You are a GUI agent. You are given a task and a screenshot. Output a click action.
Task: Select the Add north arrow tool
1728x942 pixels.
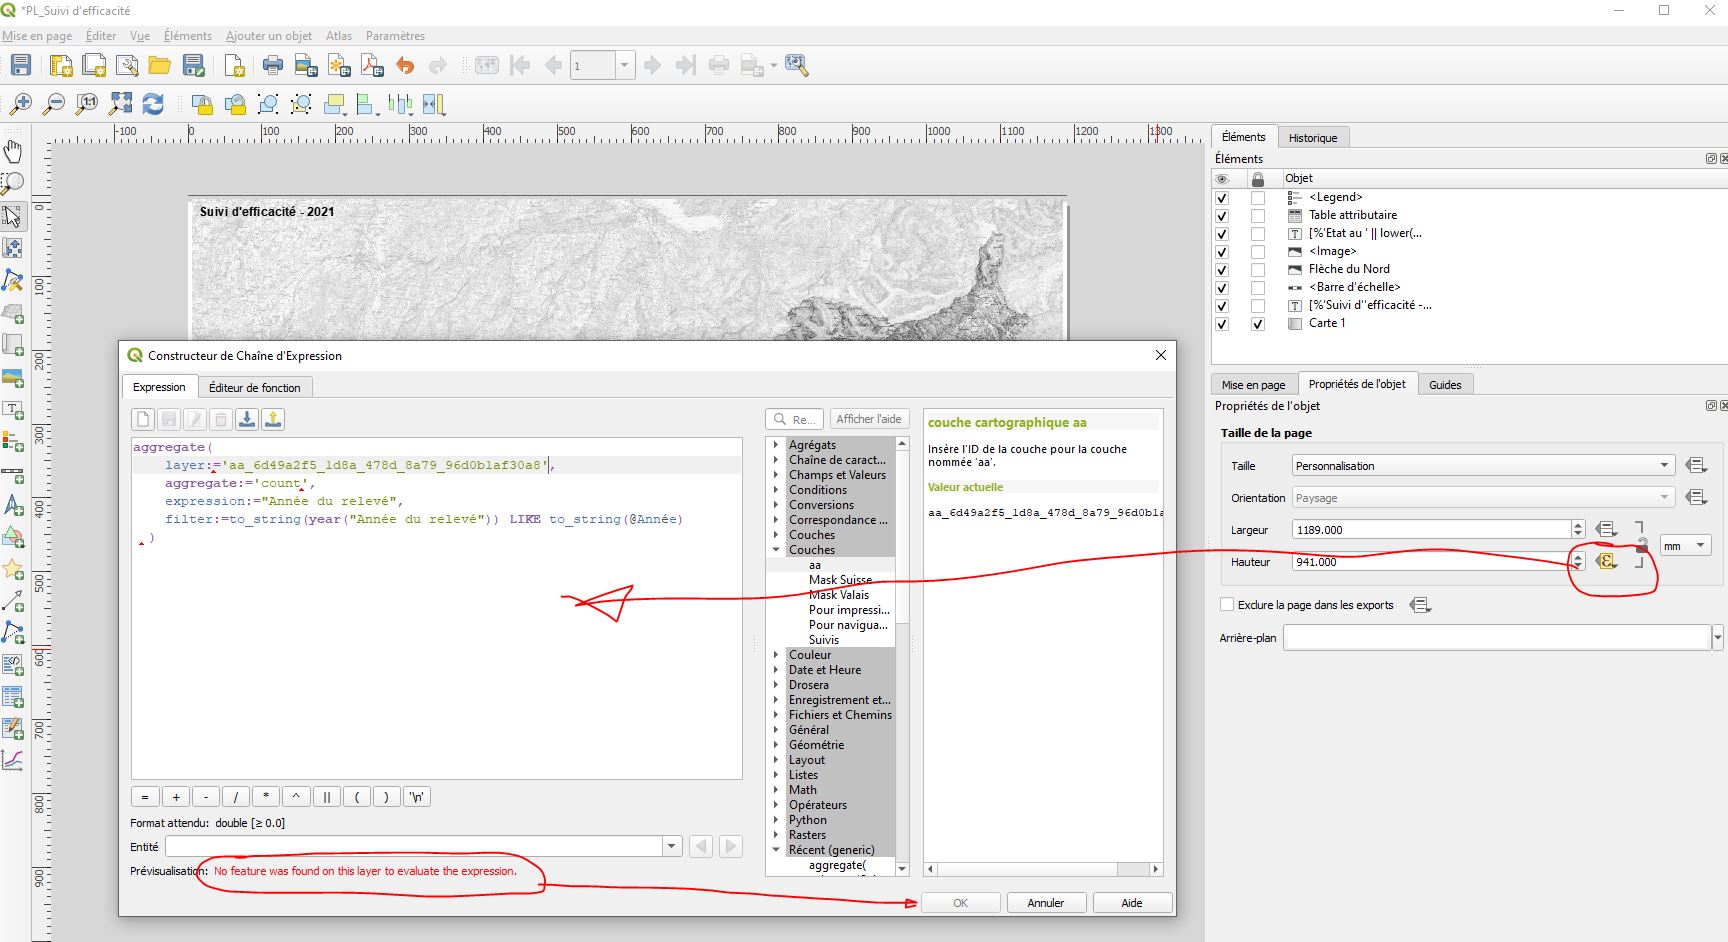[13, 505]
